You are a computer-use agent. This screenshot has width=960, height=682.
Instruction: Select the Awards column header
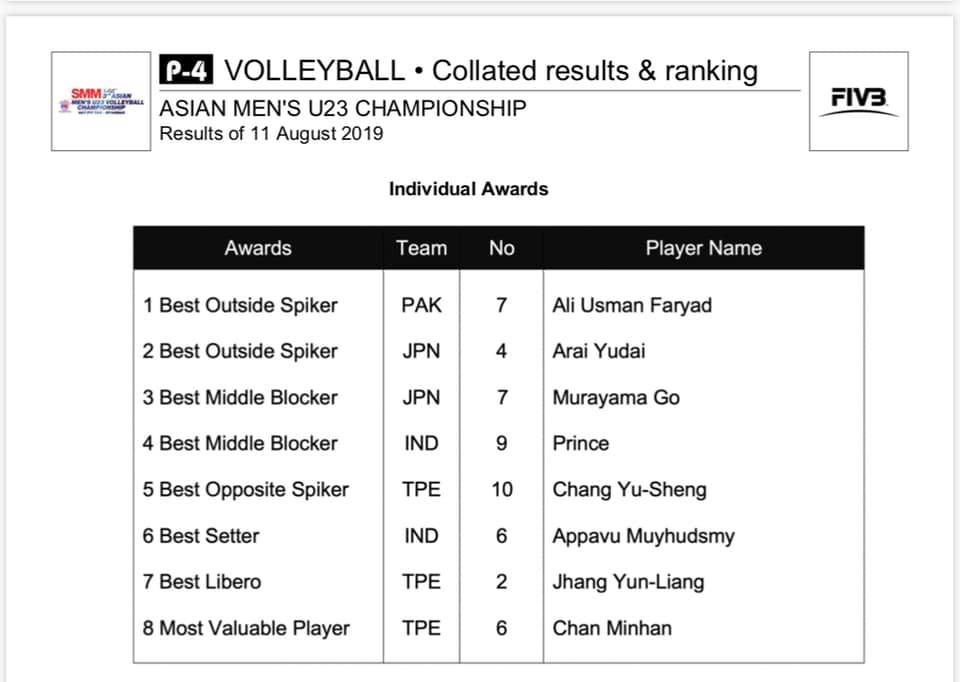tap(258, 248)
